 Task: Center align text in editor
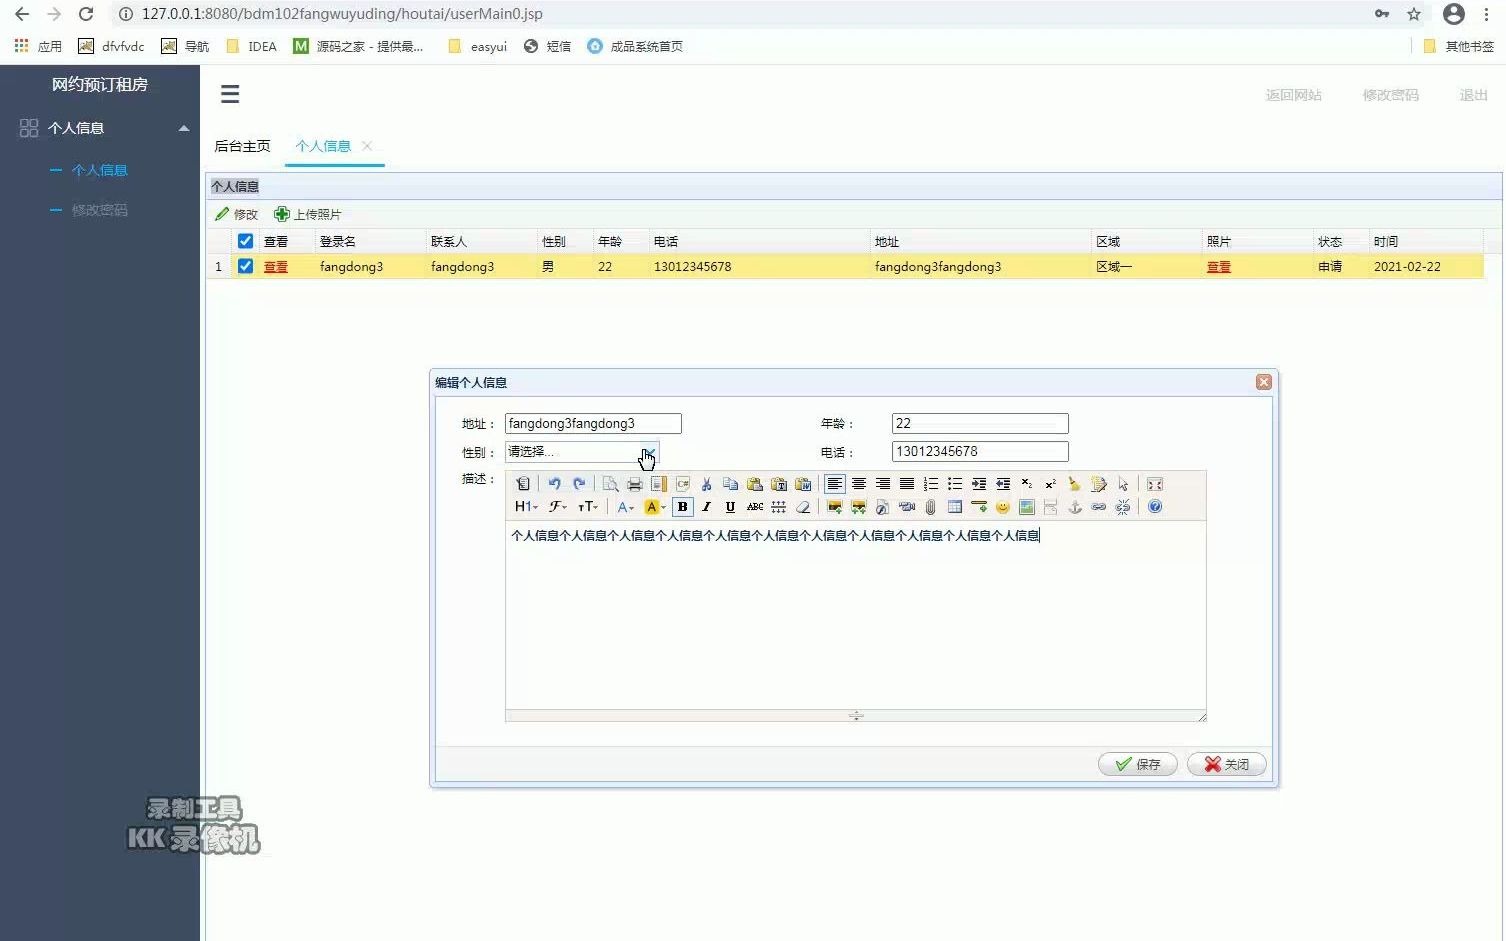tap(859, 484)
